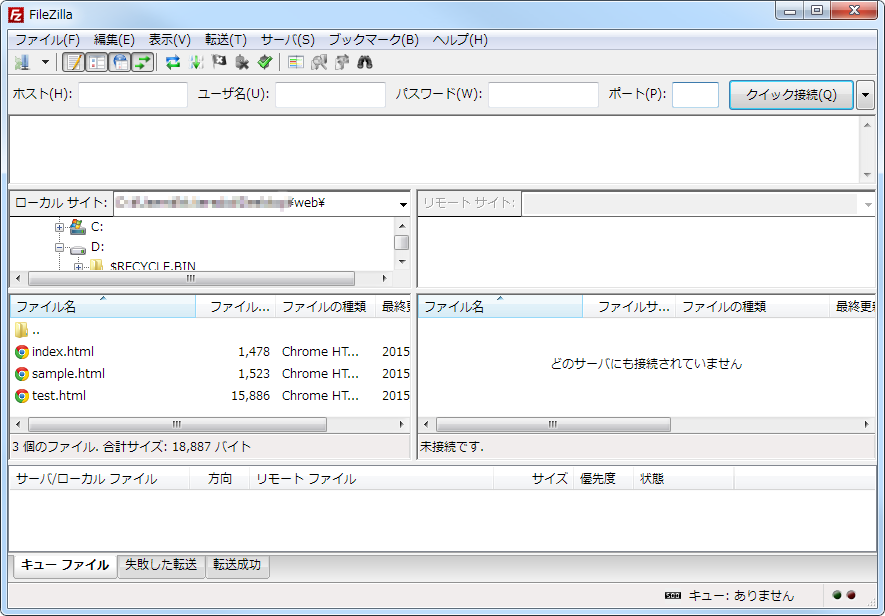The width and height of the screenshot is (885, 616).
Task: Expand the C: drive node
Action: click(x=59, y=227)
